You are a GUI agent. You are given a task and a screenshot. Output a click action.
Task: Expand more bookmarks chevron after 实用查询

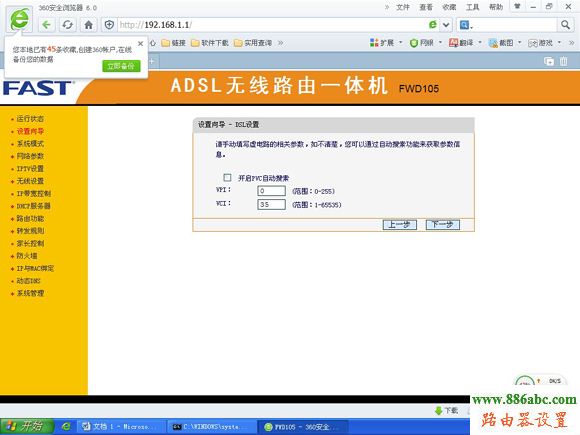coord(280,43)
